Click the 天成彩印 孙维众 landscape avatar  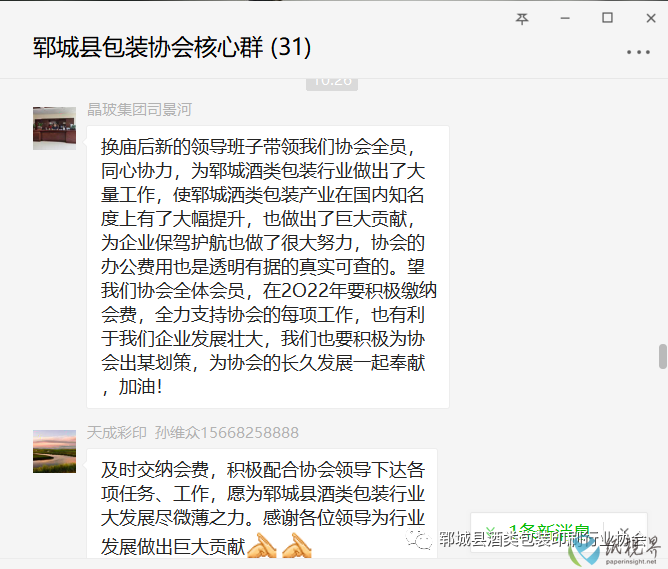tap(55, 451)
